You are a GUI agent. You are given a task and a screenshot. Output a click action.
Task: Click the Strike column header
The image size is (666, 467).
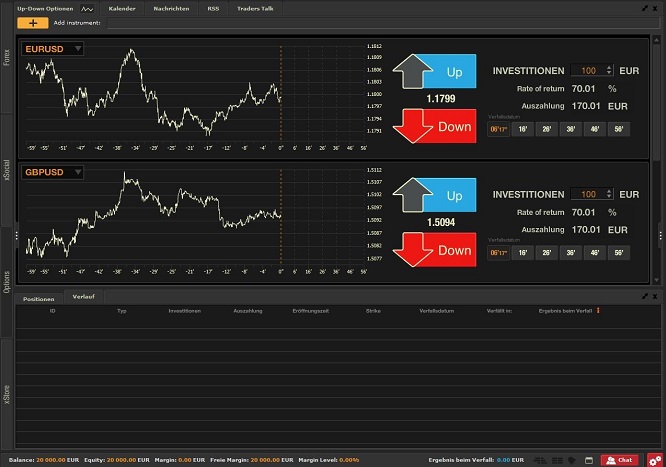[x=373, y=311]
